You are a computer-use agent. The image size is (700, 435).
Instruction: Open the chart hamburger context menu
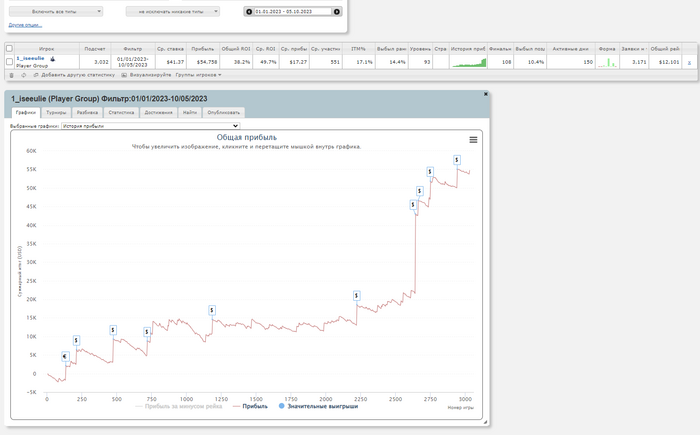pyautogui.click(x=473, y=140)
